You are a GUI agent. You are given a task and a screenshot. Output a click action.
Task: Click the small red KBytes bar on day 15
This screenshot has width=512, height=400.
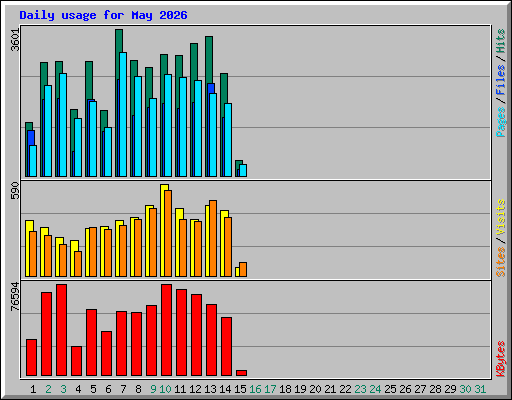241,373
